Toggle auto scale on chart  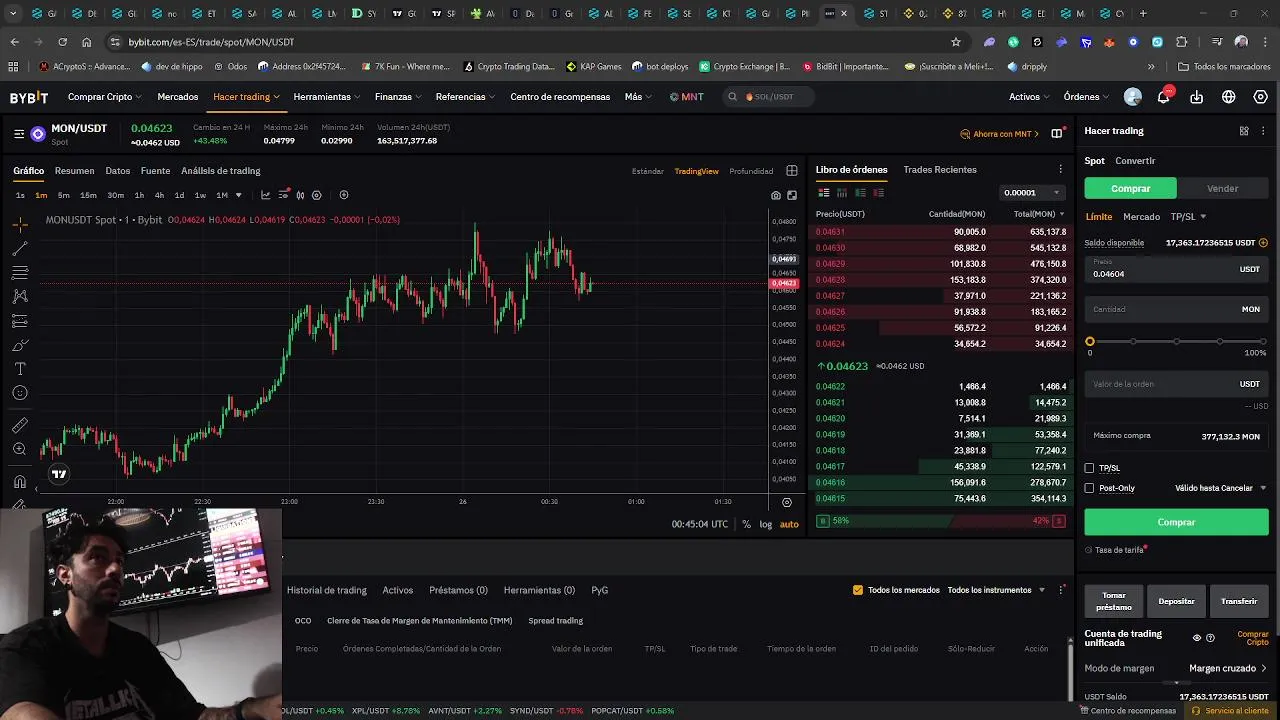[789, 524]
